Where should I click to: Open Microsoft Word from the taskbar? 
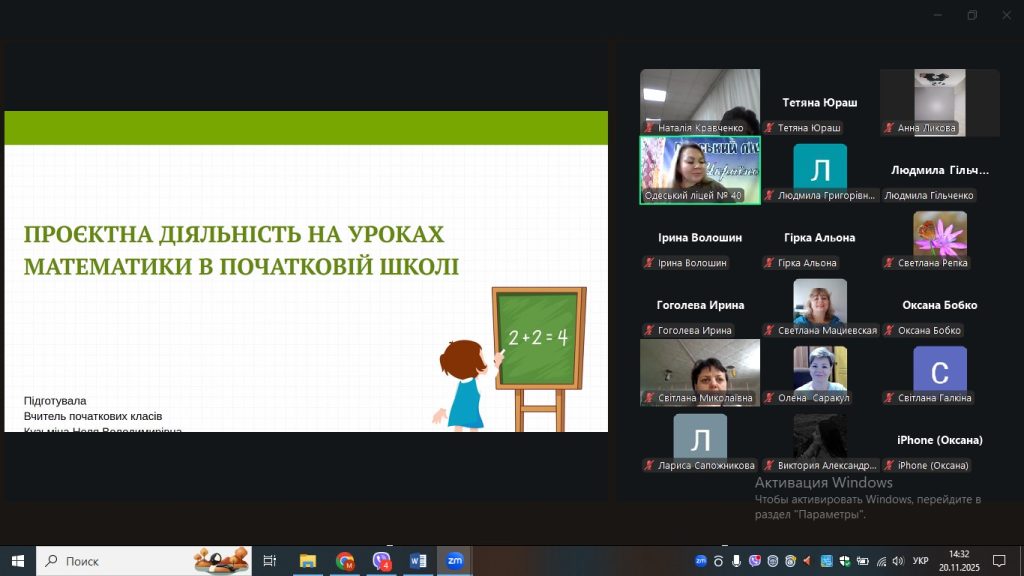tap(417, 561)
